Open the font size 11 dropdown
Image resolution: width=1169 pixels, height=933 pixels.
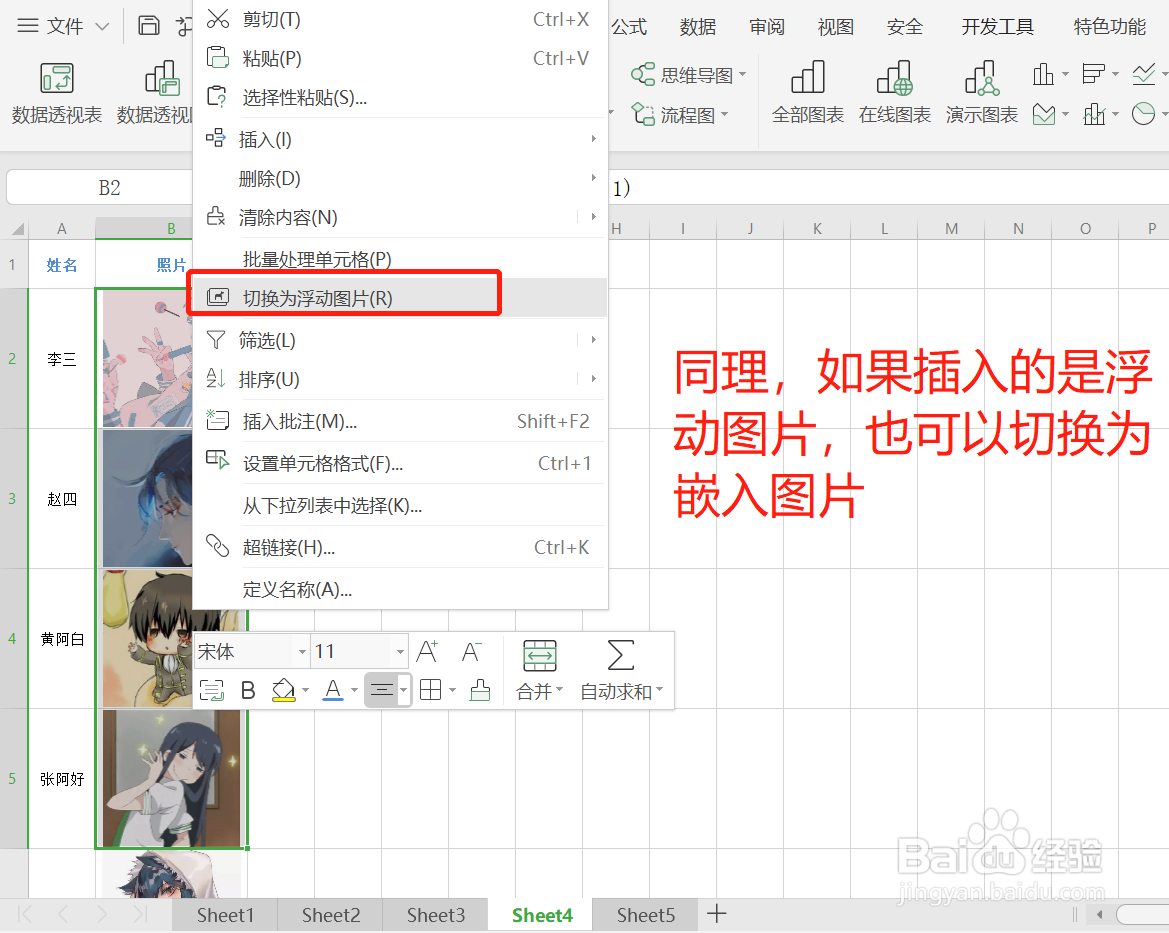[400, 652]
